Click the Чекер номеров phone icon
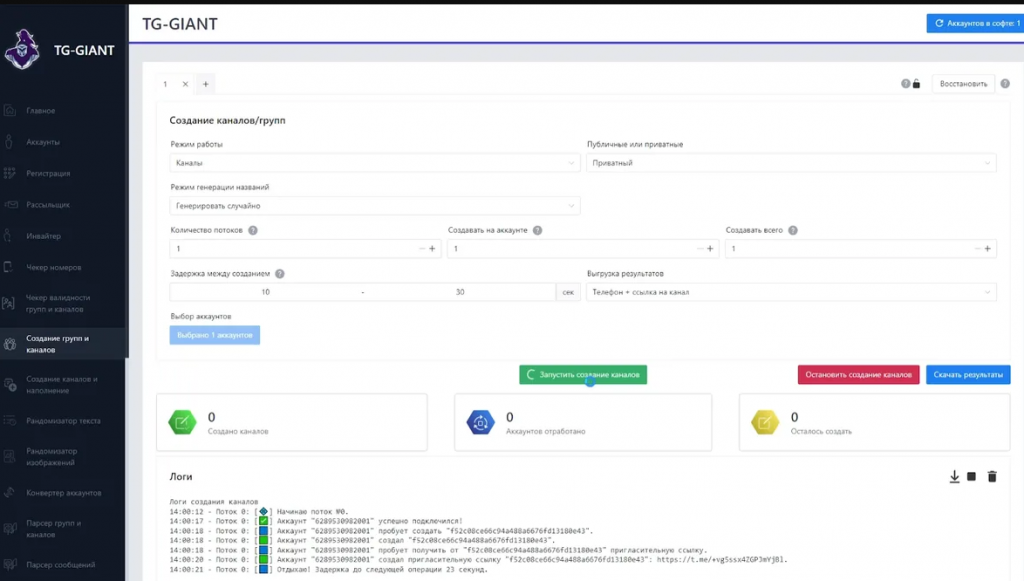 [9, 267]
